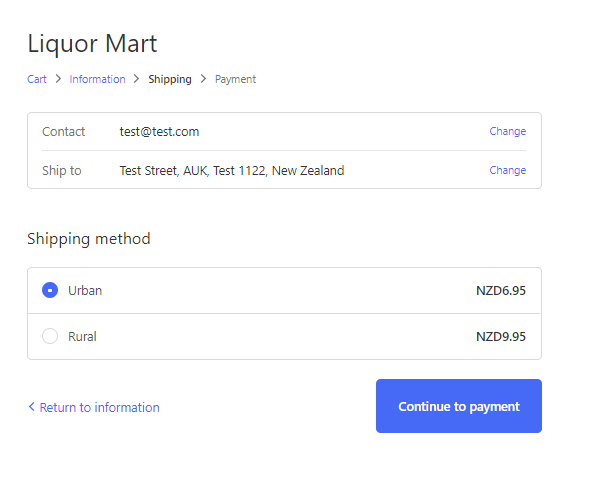Click the test@test.com contact email text

[x=159, y=132]
